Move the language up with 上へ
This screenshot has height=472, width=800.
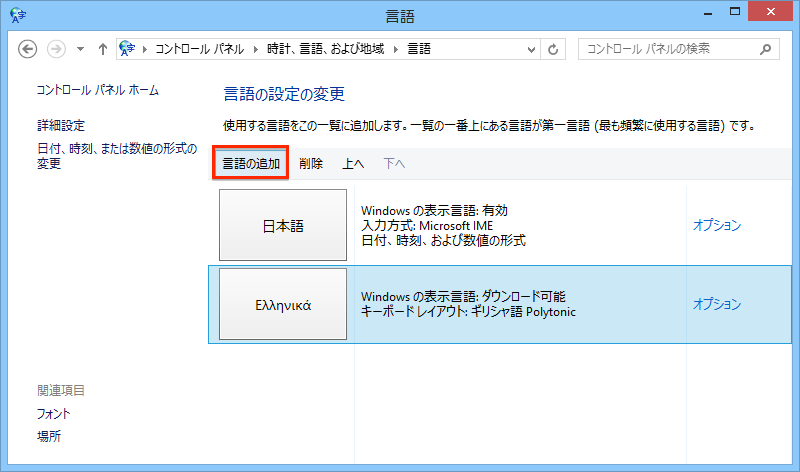pos(353,163)
